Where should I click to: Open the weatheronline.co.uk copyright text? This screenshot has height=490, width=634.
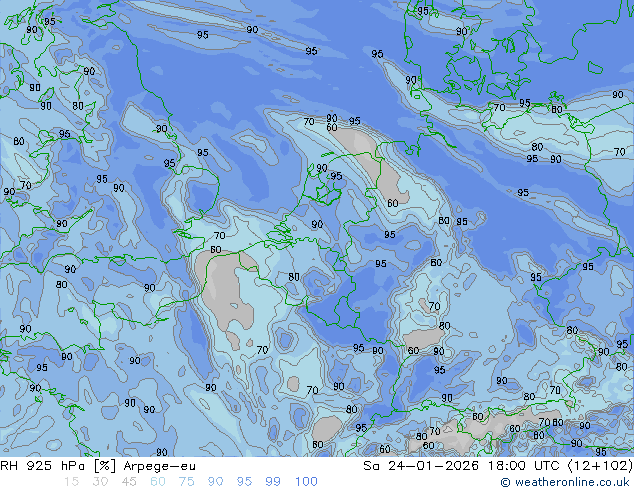point(566,482)
